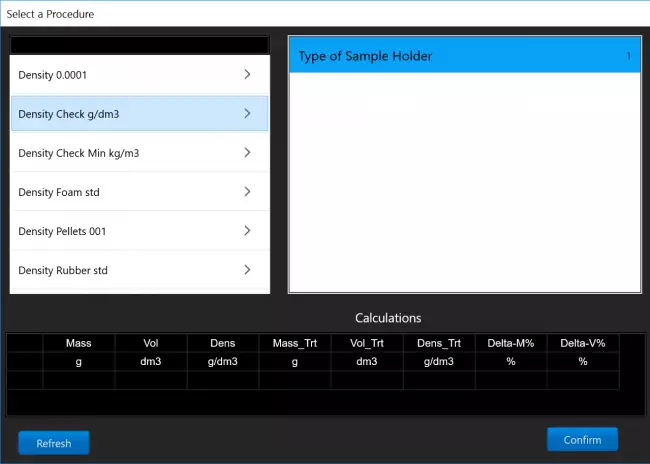Click the Dens_Trt column header
This screenshot has height=464, width=650.
tap(438, 343)
